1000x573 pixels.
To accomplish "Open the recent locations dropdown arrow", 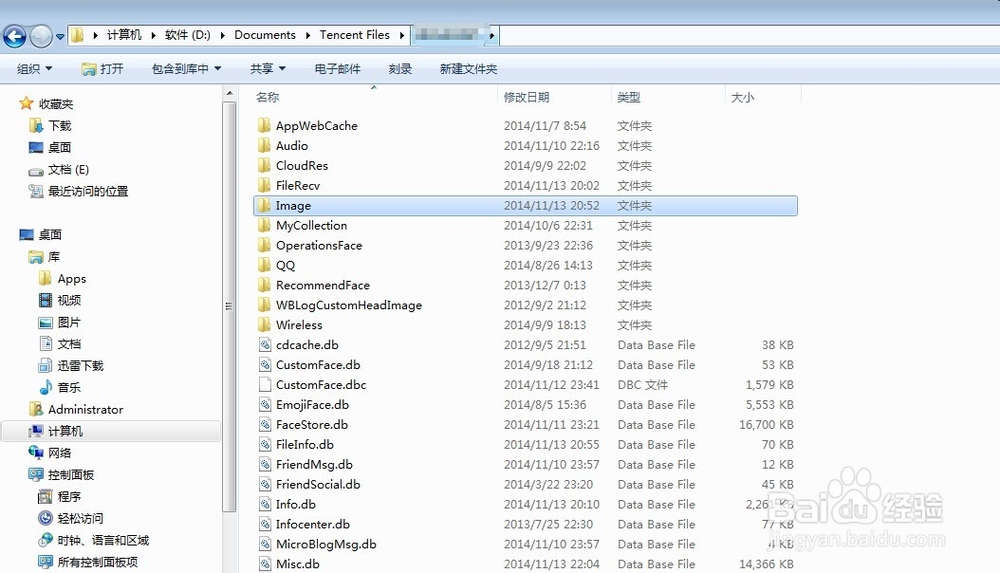I will (60, 37).
